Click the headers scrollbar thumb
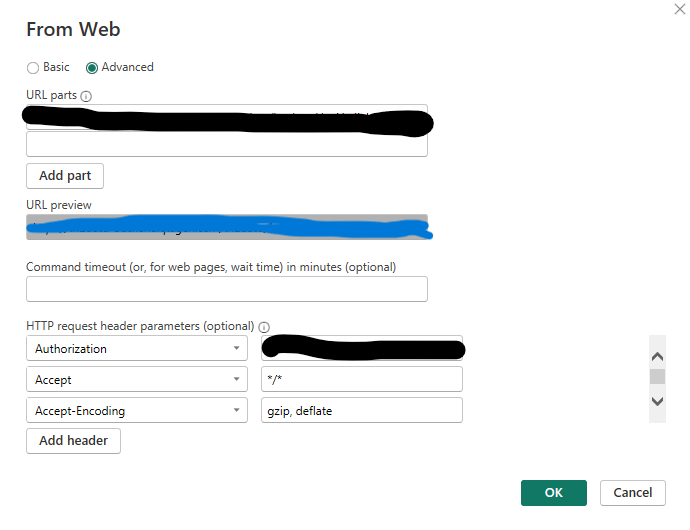This screenshot has width=690, height=530. point(657,377)
